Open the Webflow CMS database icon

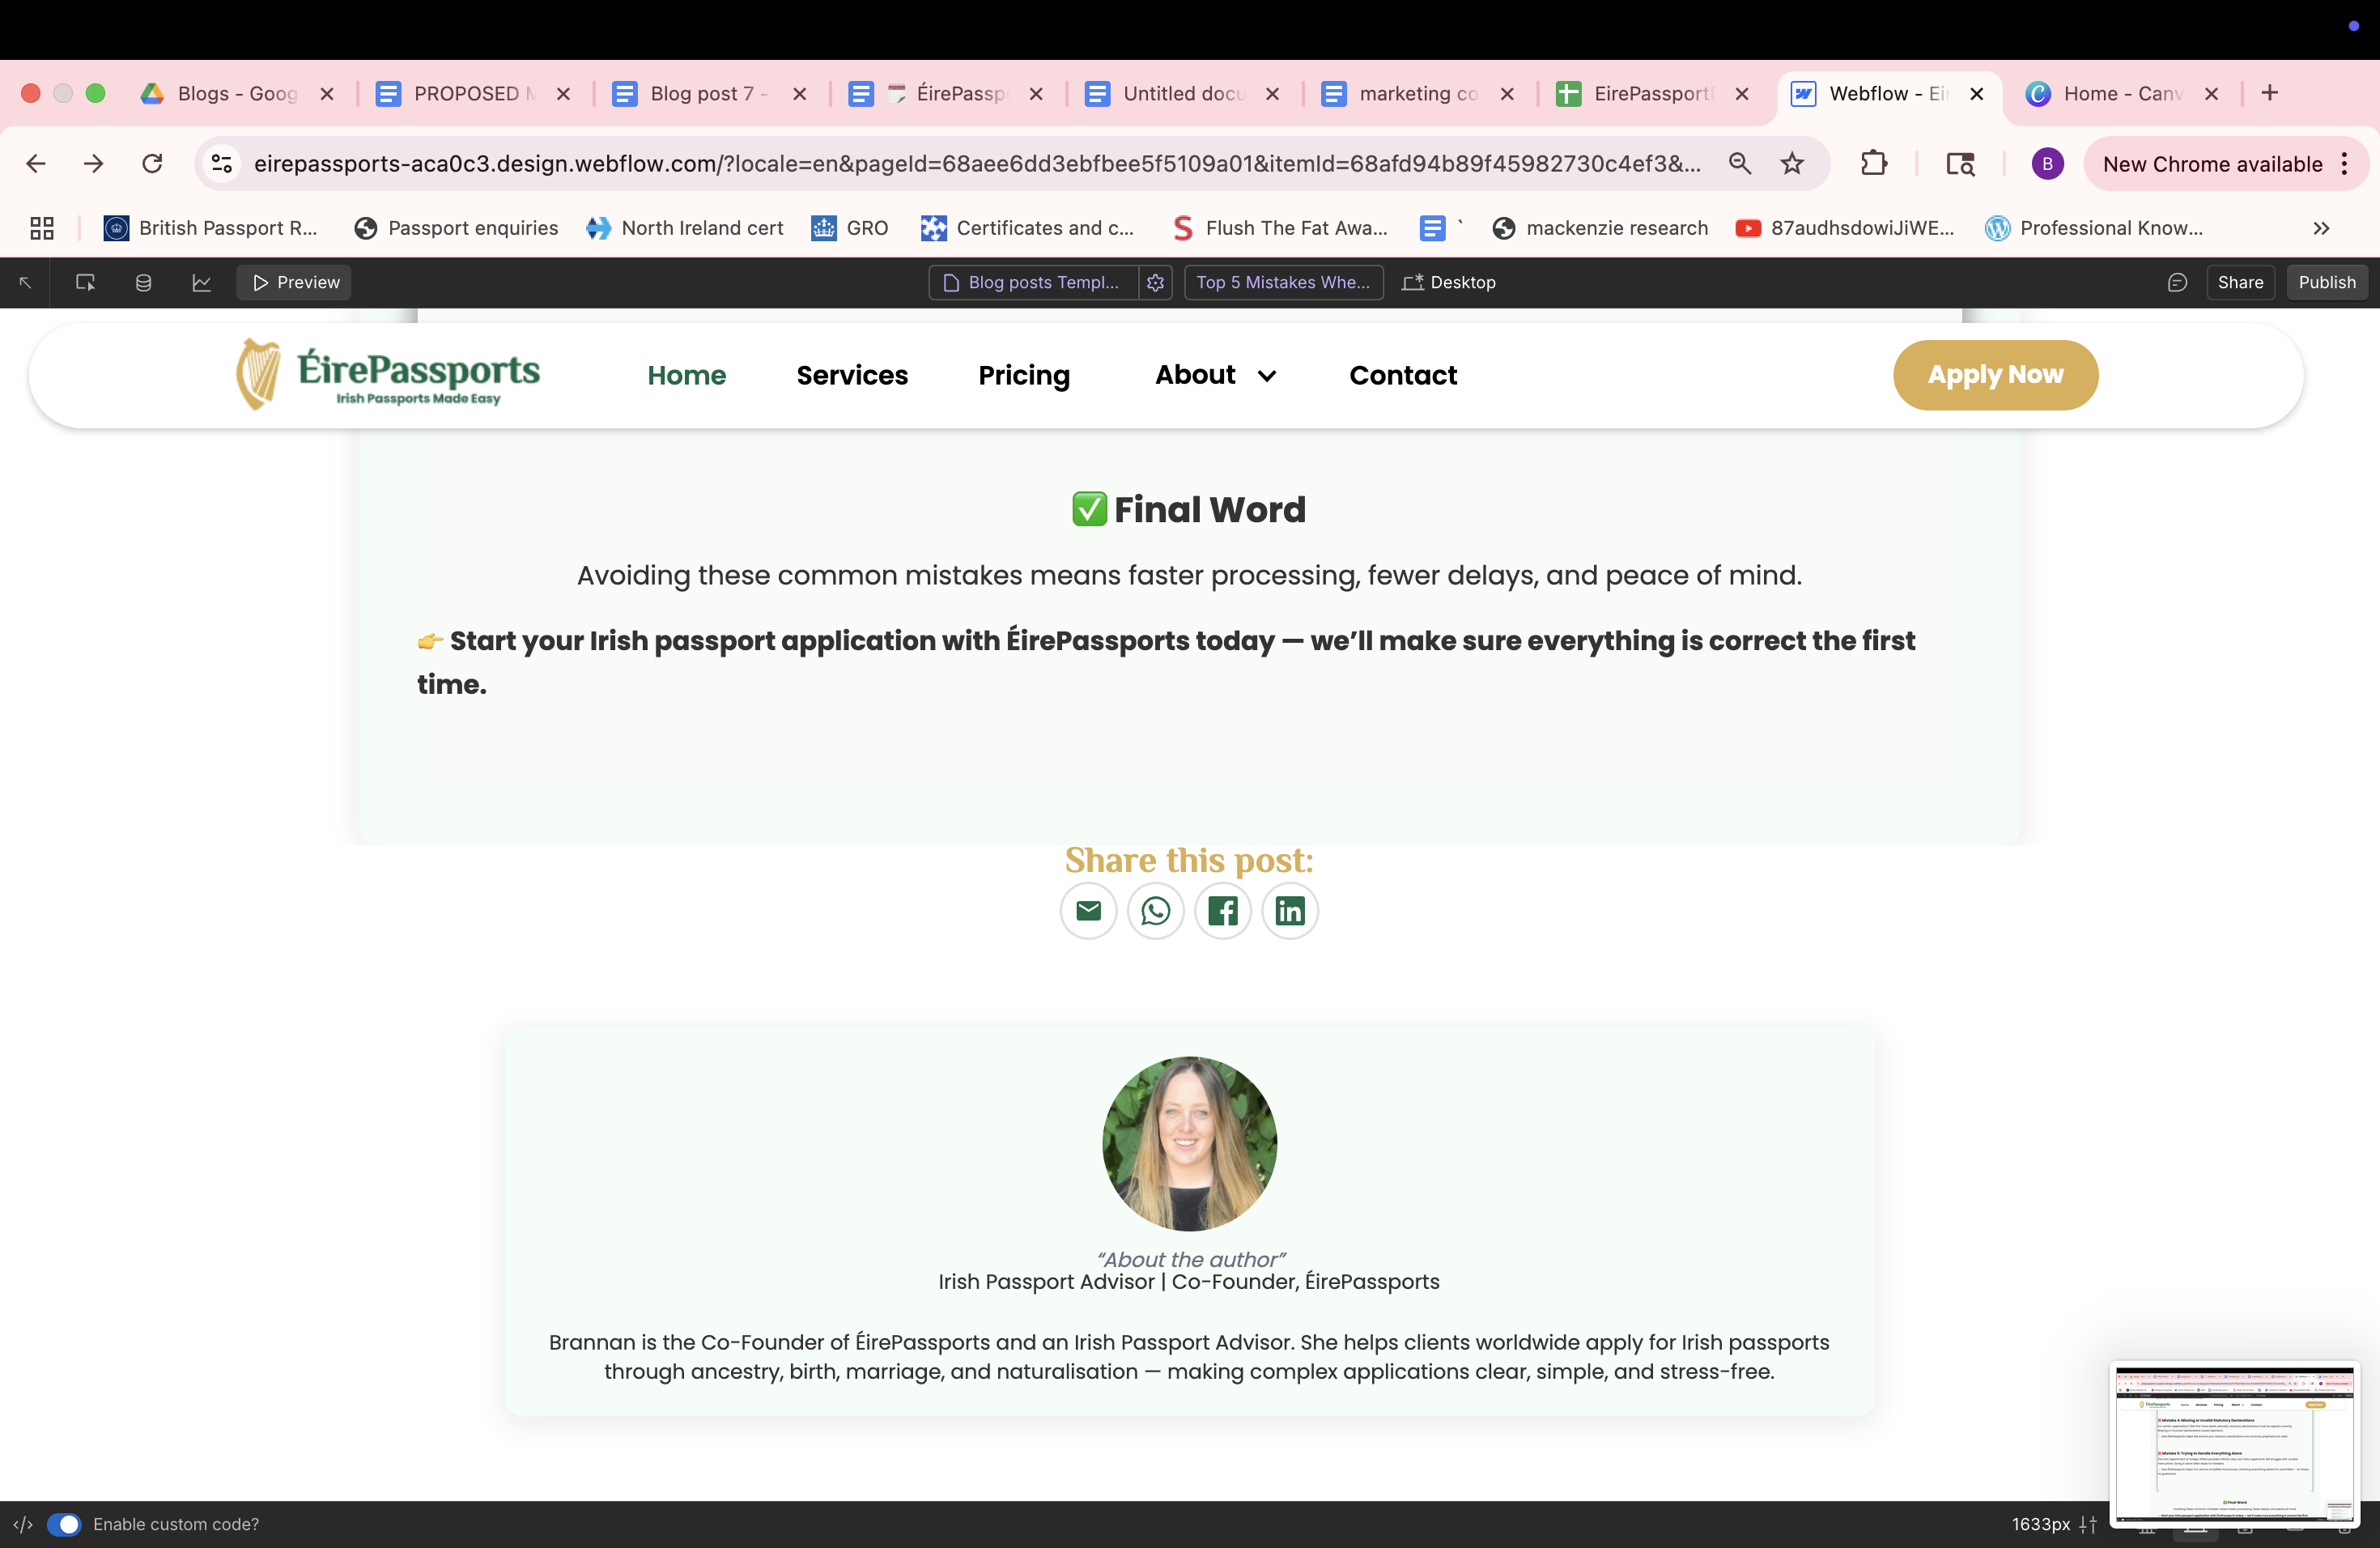tap(143, 282)
